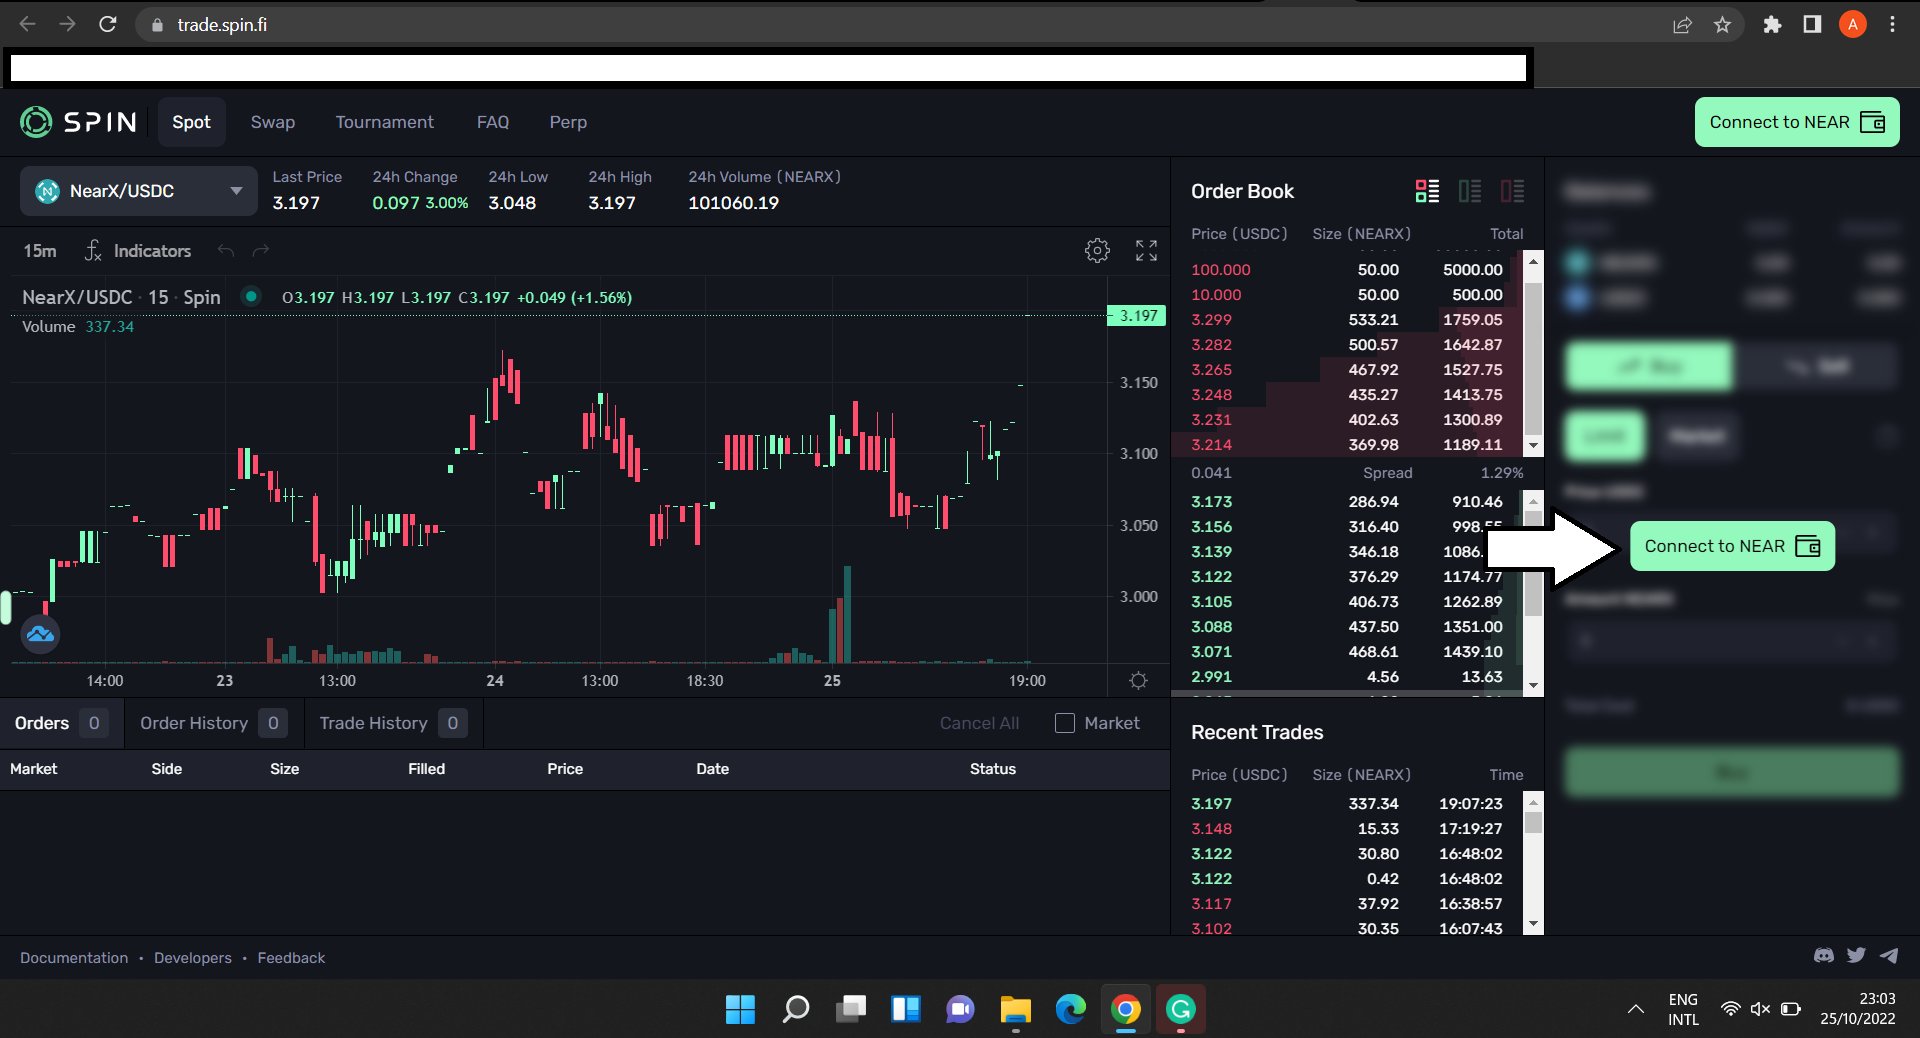Open File Explorer from taskbar
The image size is (1920, 1038).
point(1015,1009)
